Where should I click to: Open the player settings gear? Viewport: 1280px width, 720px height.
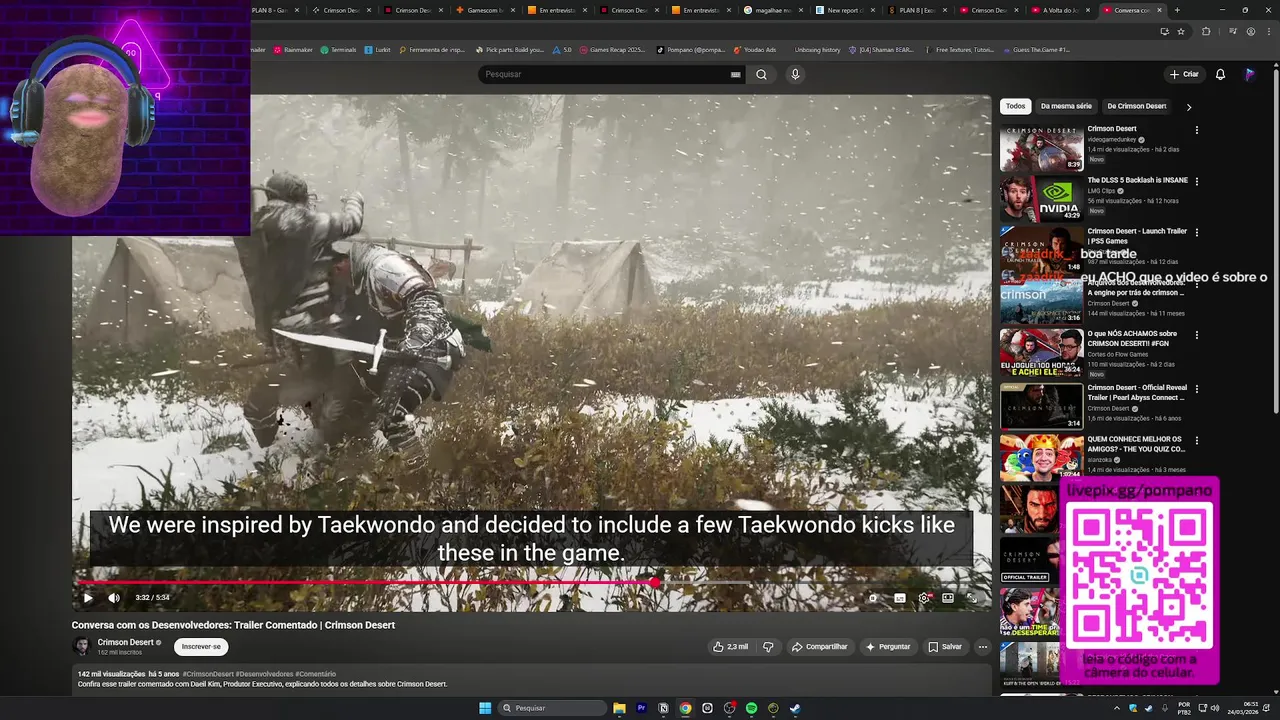pos(923,598)
